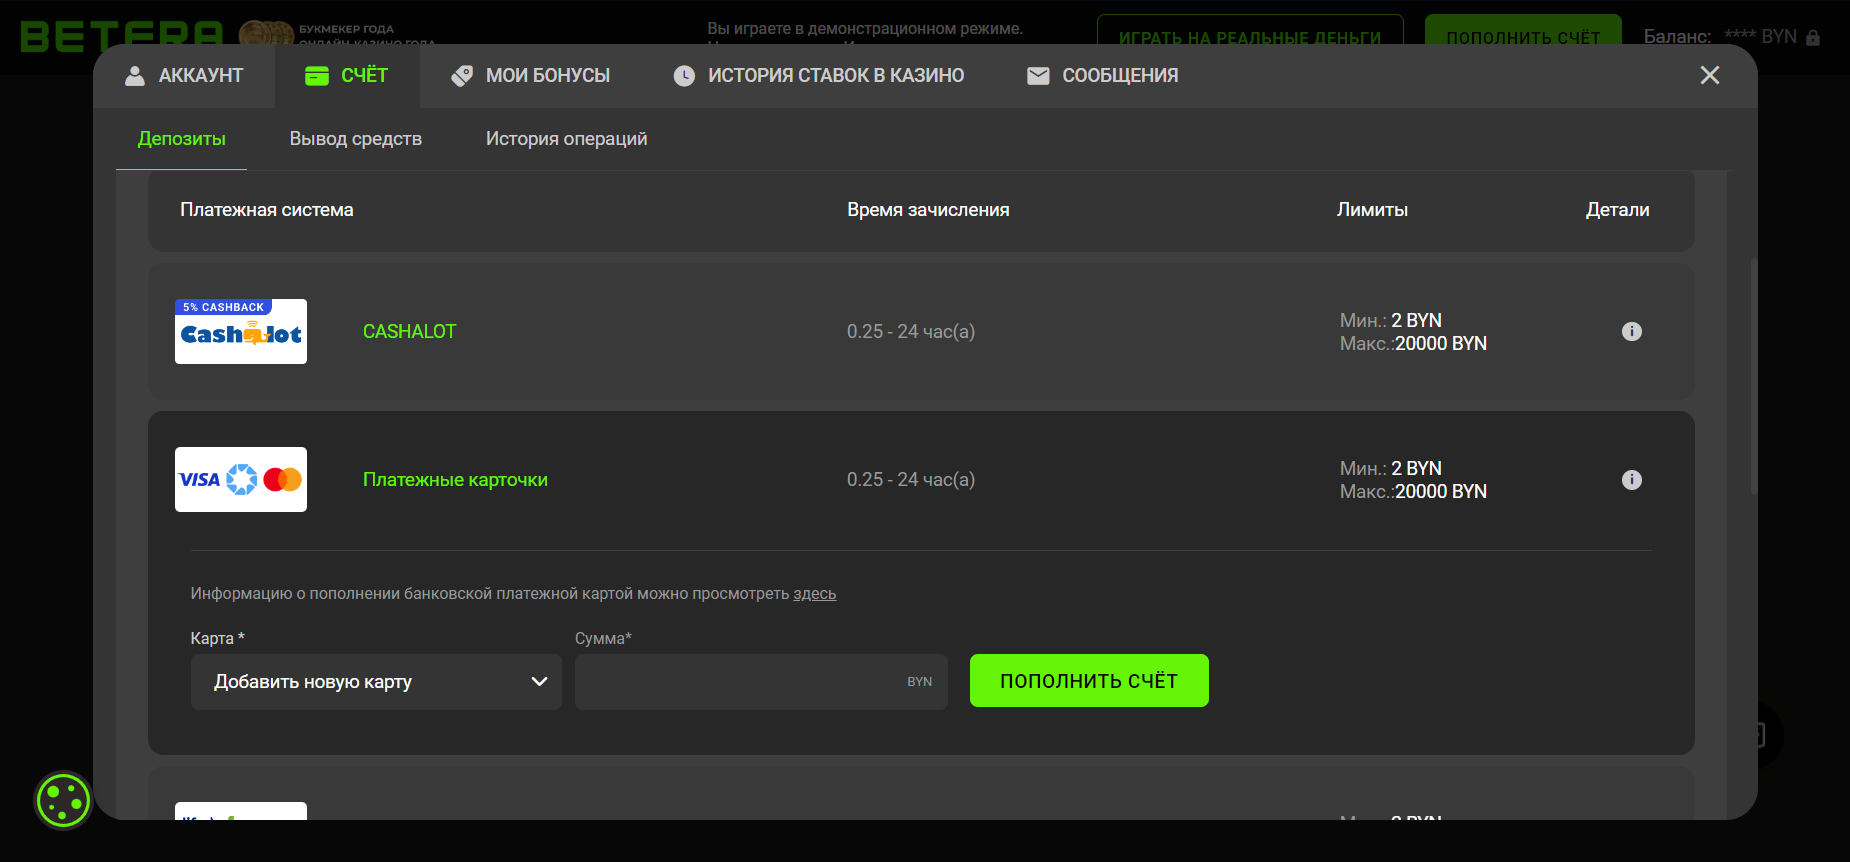This screenshot has height=862, width=1850.
Task: Open the здесь information link
Action: [x=814, y=594]
